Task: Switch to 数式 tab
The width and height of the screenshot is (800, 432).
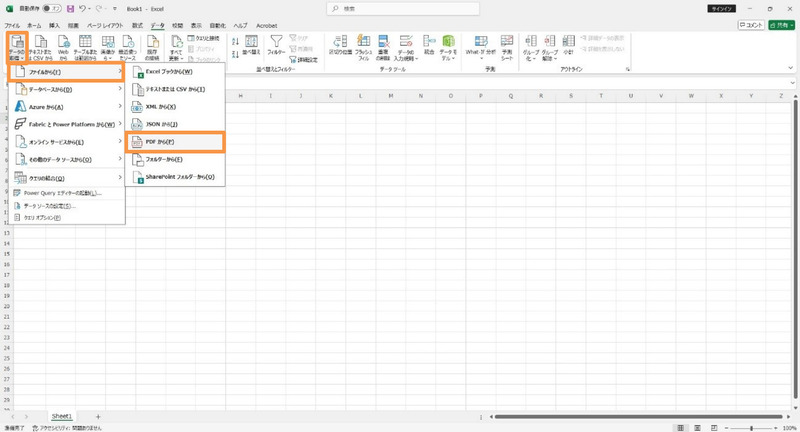Action: coord(137,26)
